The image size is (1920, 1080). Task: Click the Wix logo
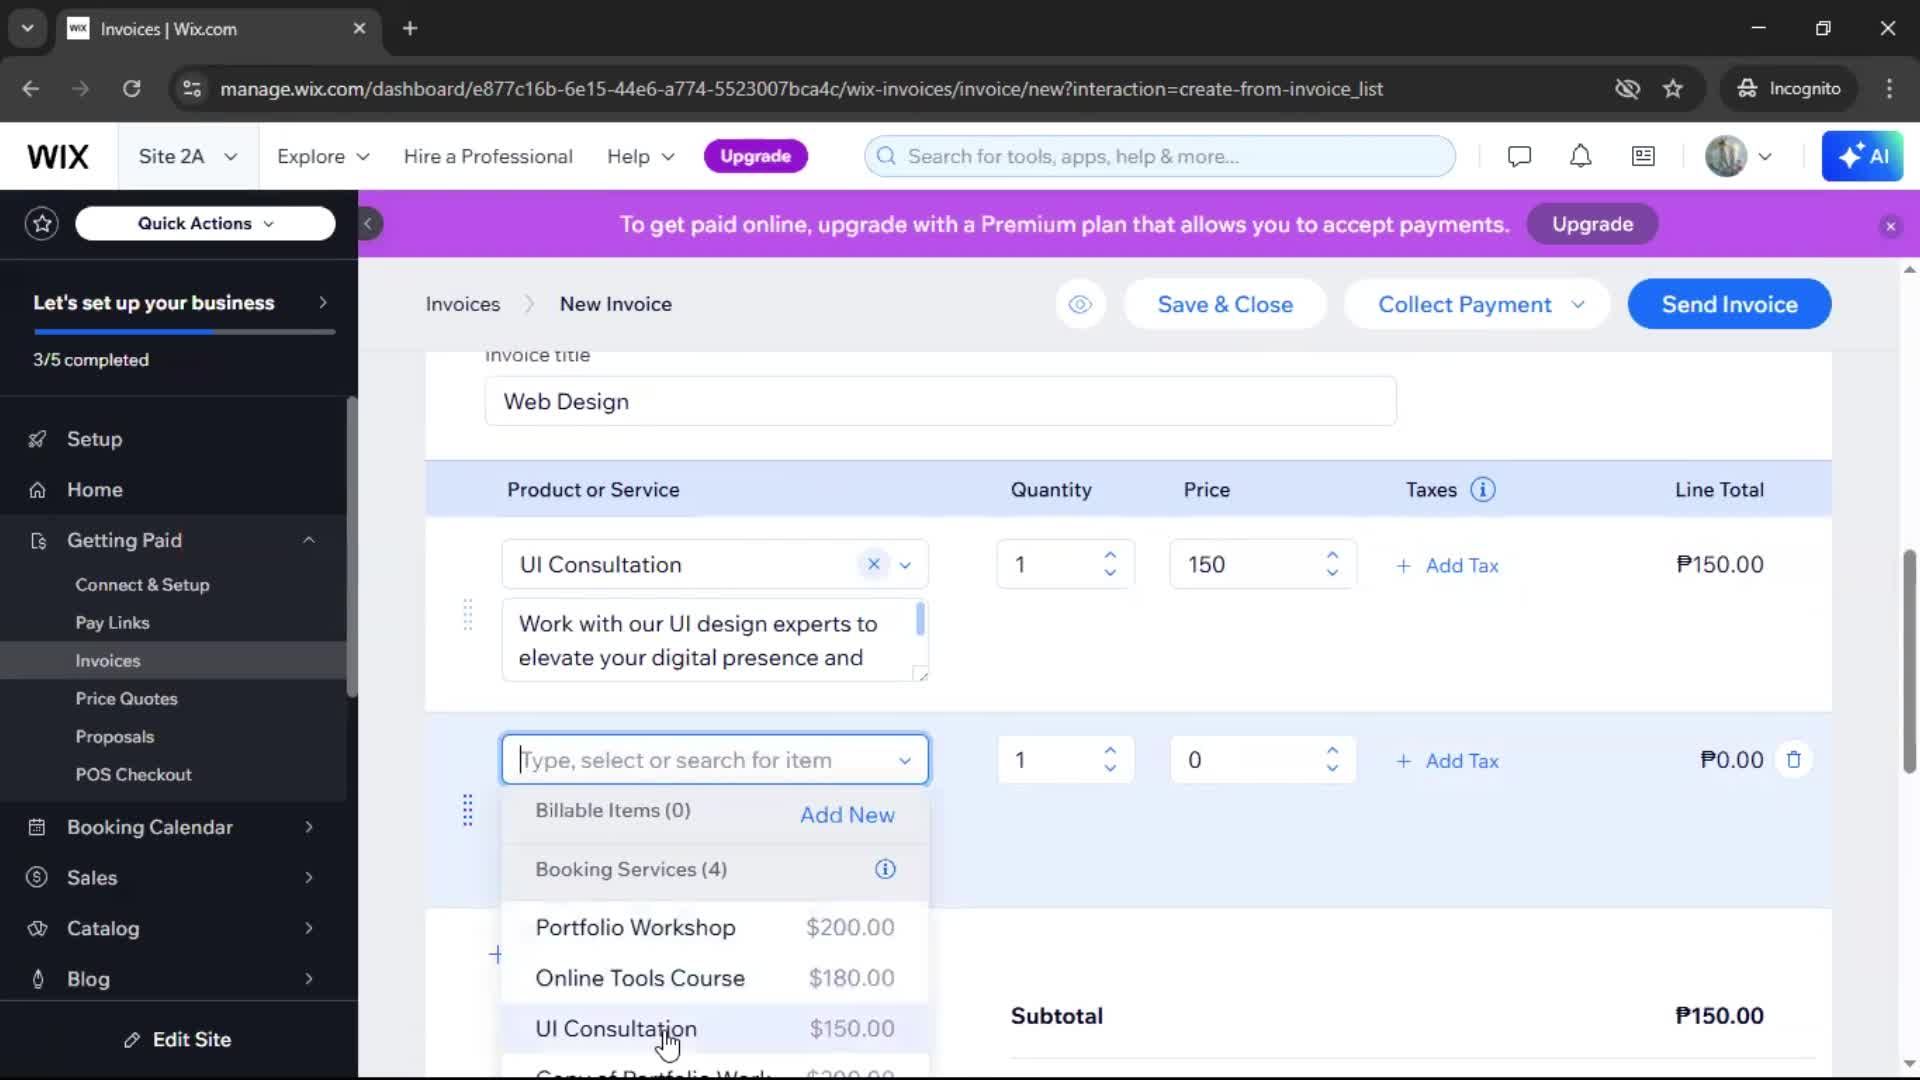(x=58, y=156)
